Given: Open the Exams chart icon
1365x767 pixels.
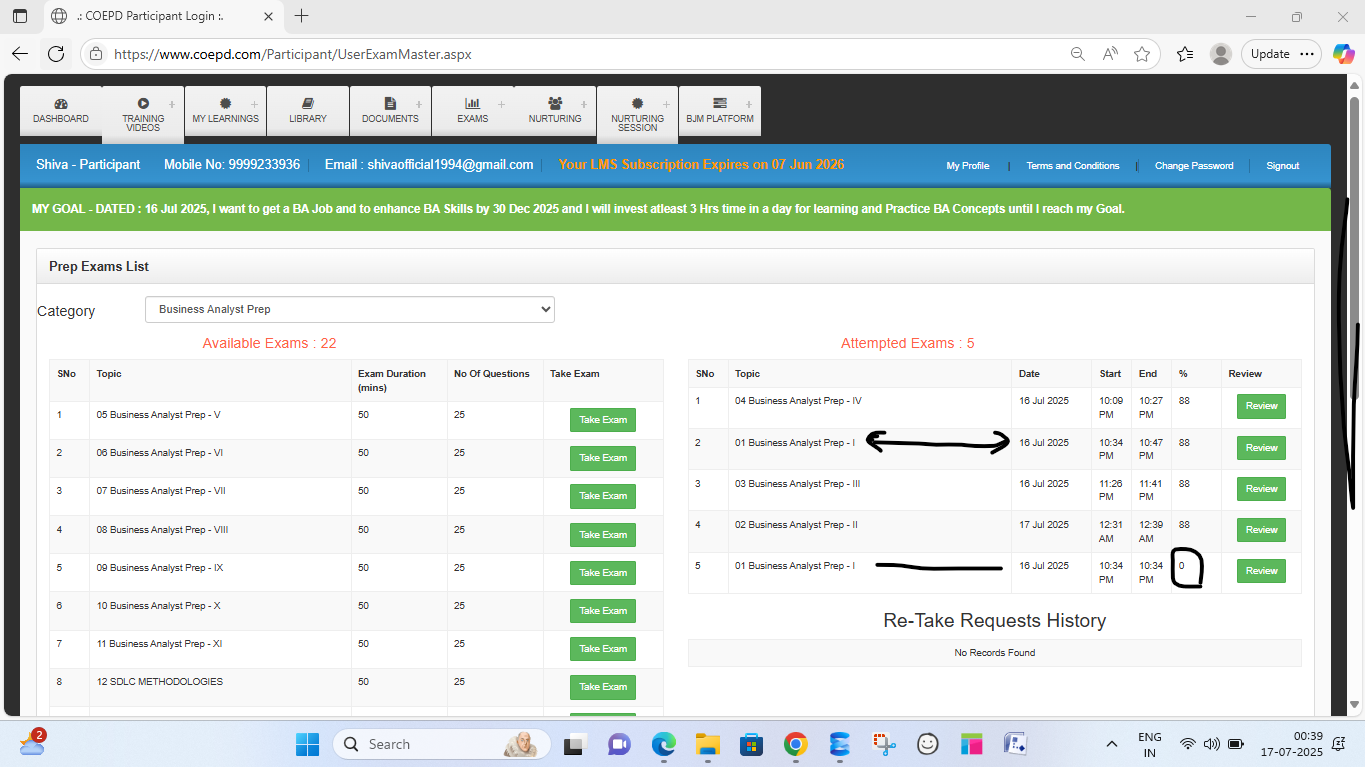Looking at the screenshot, I should [472, 103].
